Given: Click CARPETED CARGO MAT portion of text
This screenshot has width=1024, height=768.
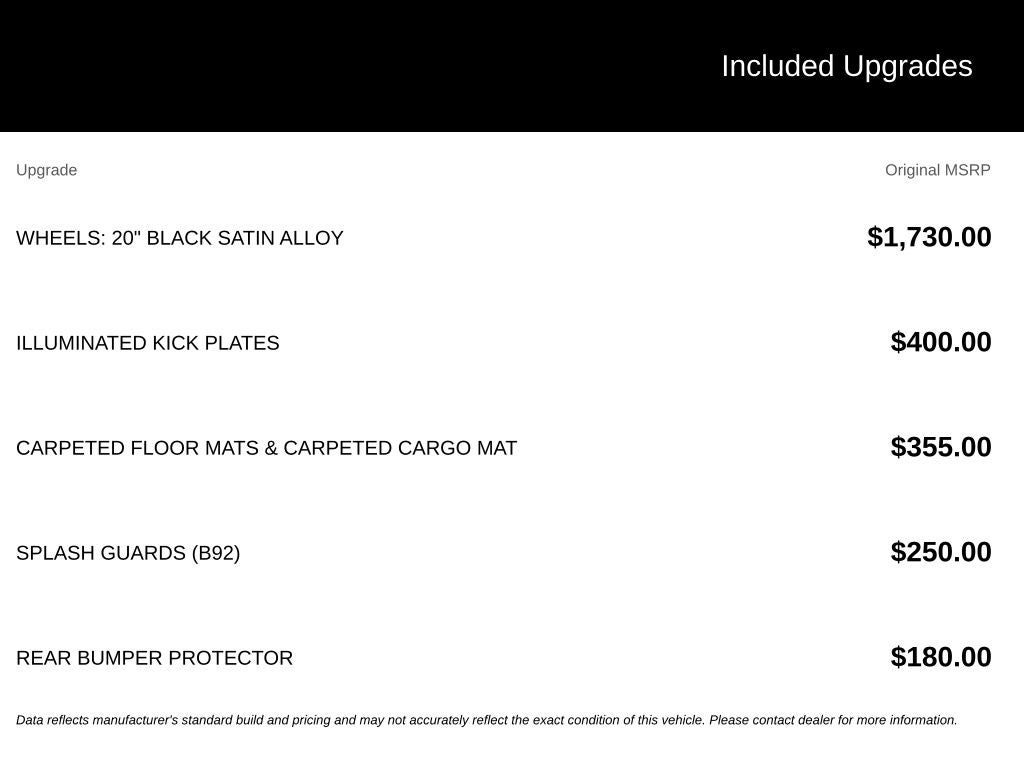Looking at the screenshot, I should [400, 448].
